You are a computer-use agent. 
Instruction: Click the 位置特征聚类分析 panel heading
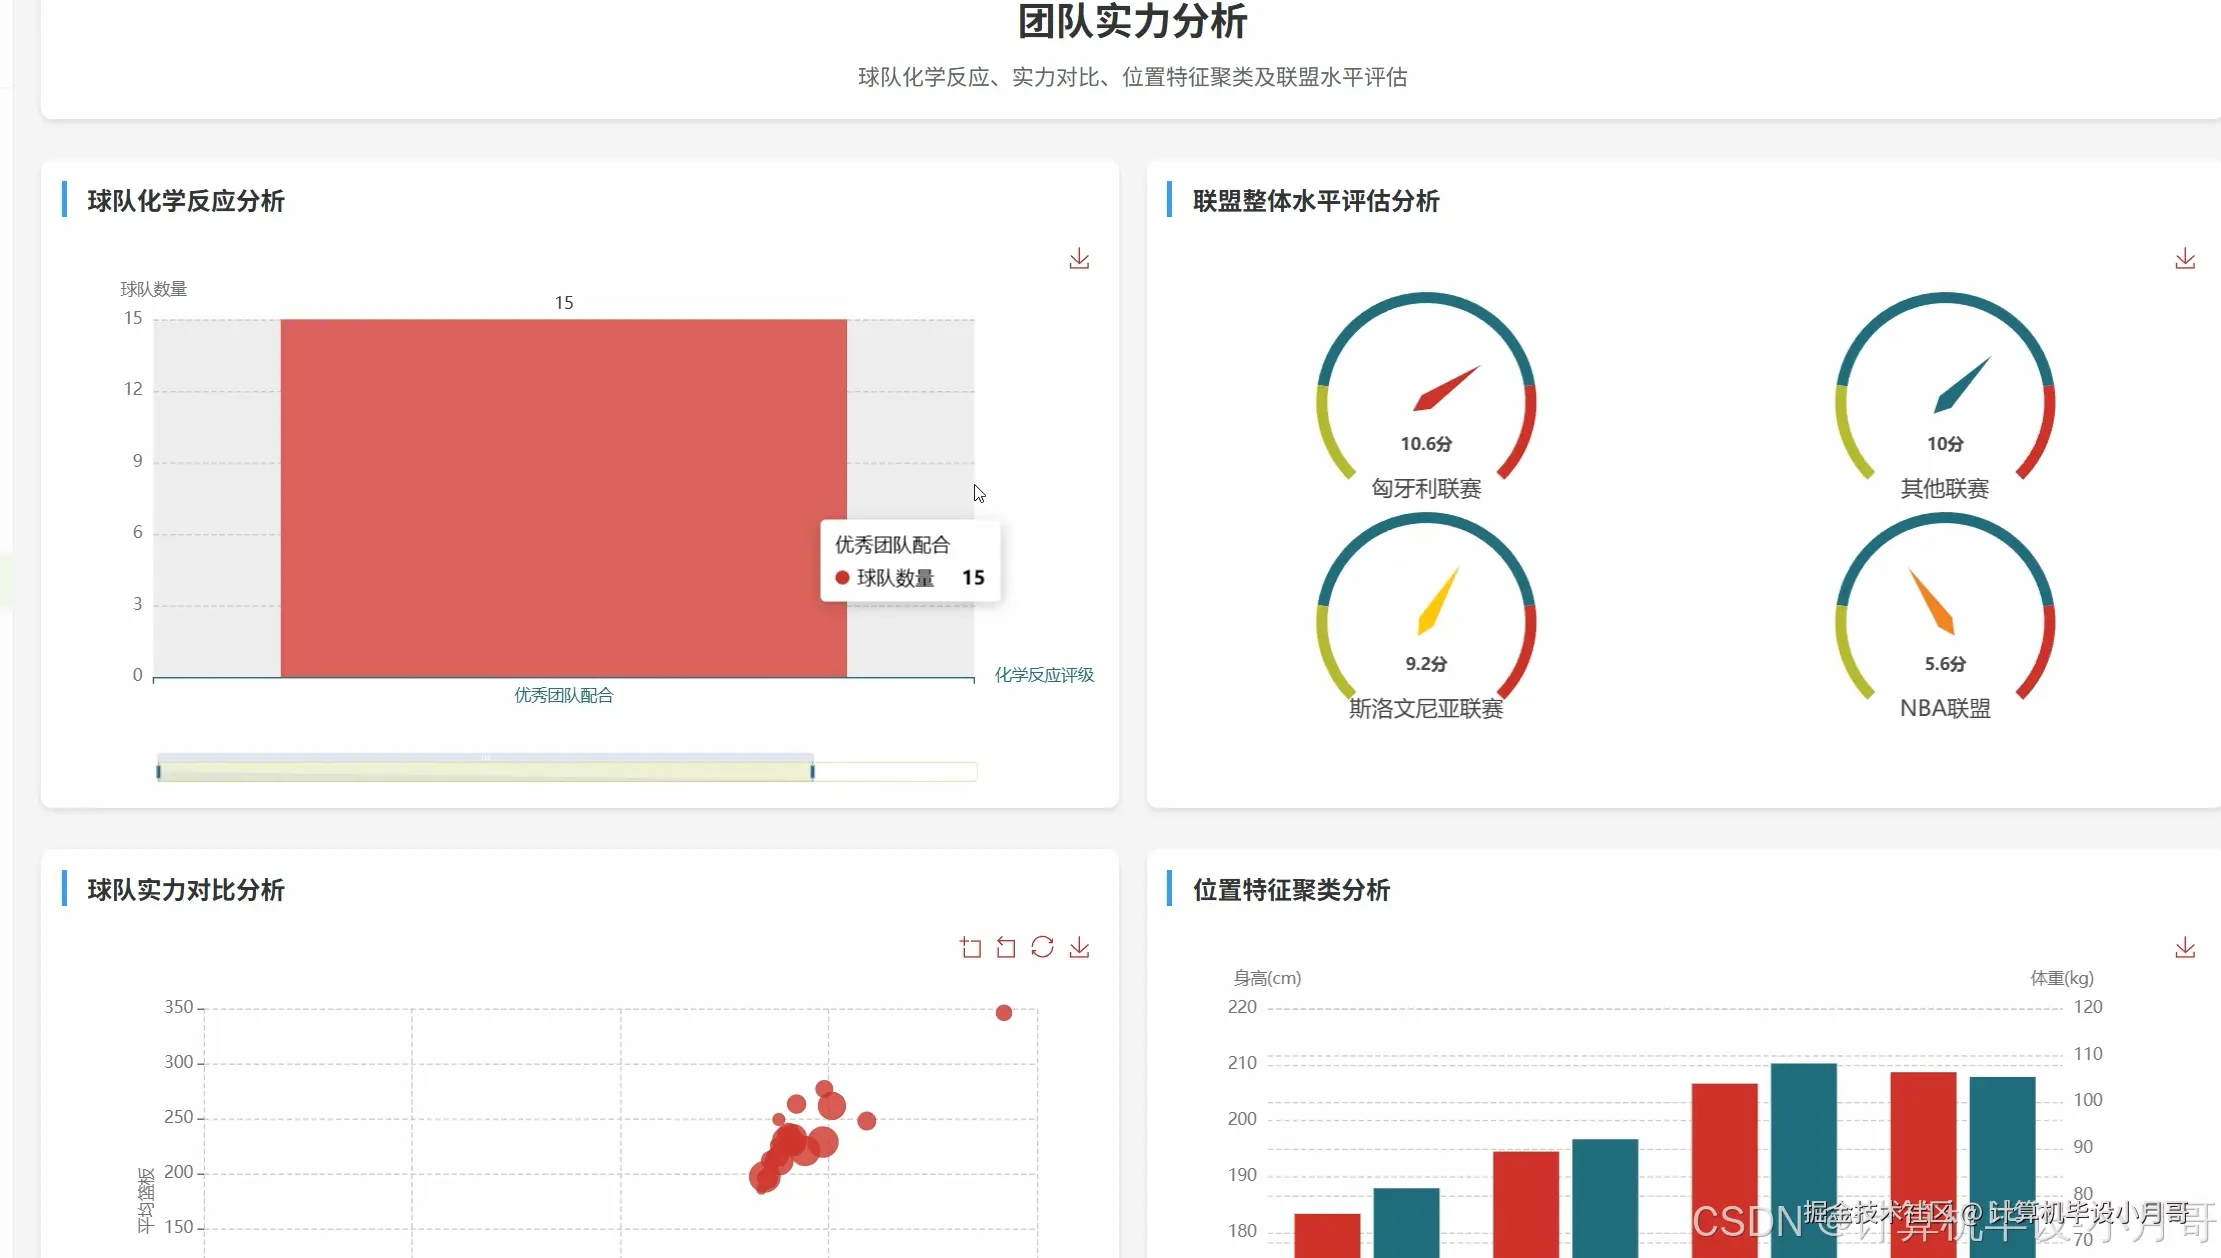tap(1291, 890)
